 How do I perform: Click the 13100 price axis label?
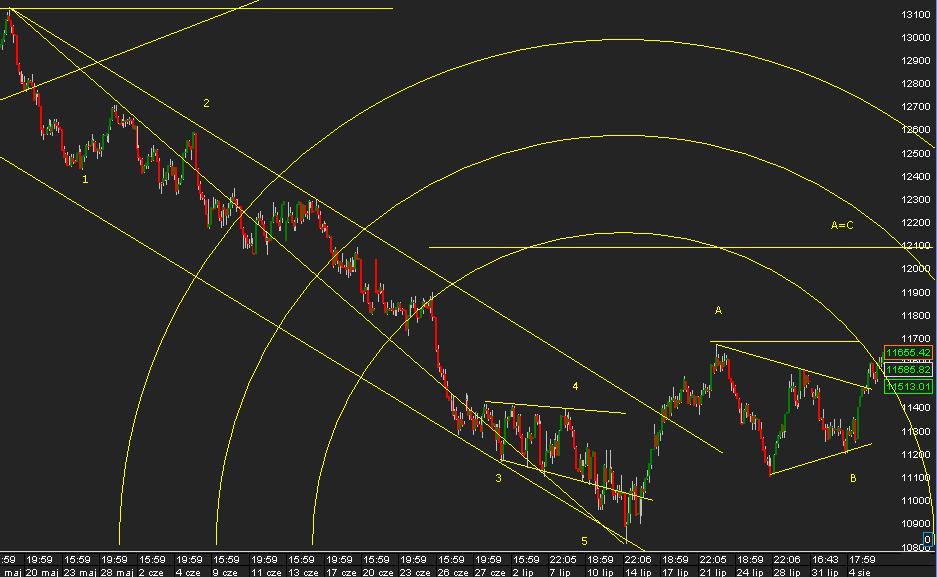pos(915,15)
